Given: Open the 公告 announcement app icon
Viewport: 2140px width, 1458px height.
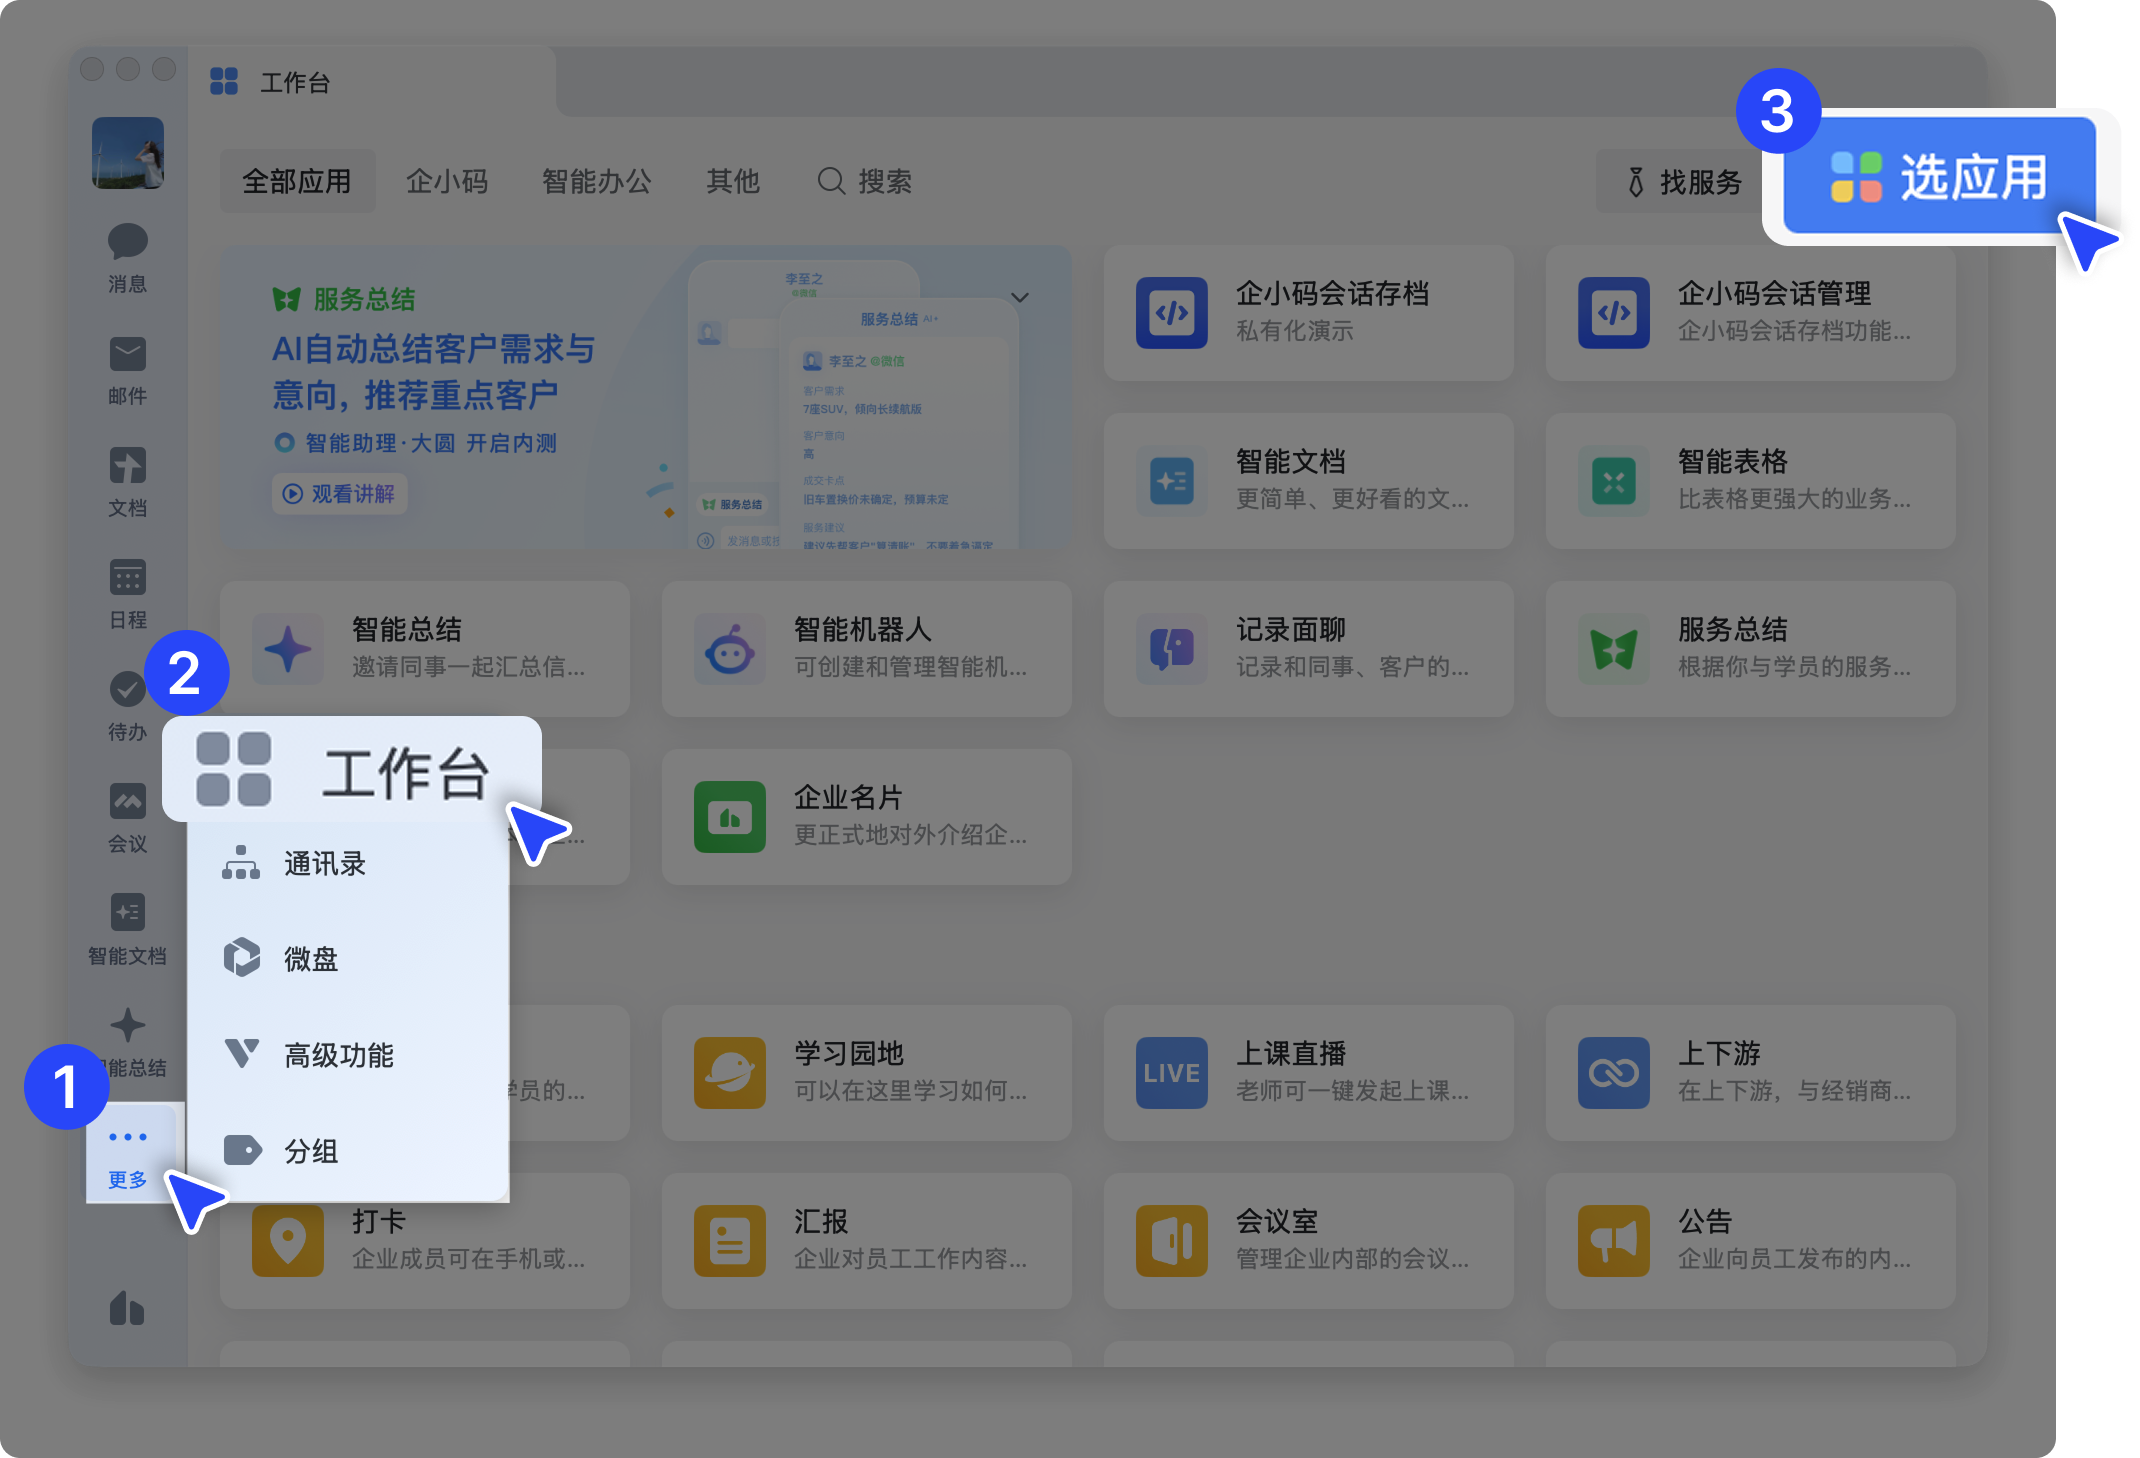Looking at the screenshot, I should [x=1614, y=1241].
